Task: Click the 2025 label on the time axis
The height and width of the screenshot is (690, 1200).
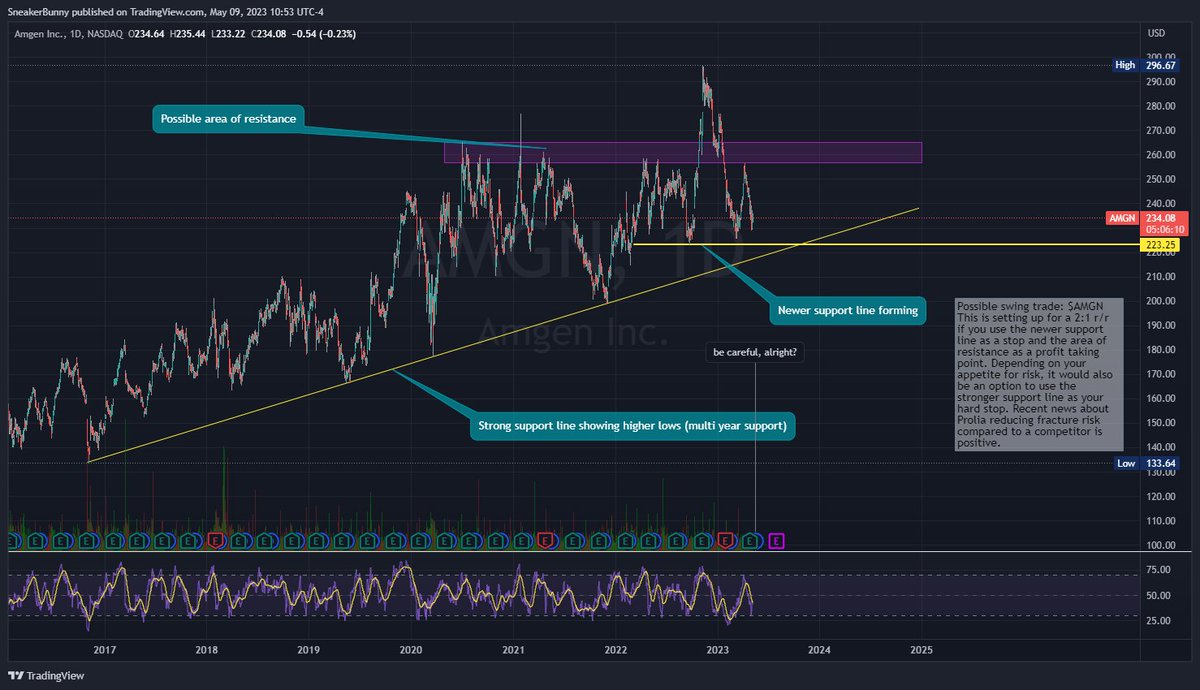Action: (921, 649)
